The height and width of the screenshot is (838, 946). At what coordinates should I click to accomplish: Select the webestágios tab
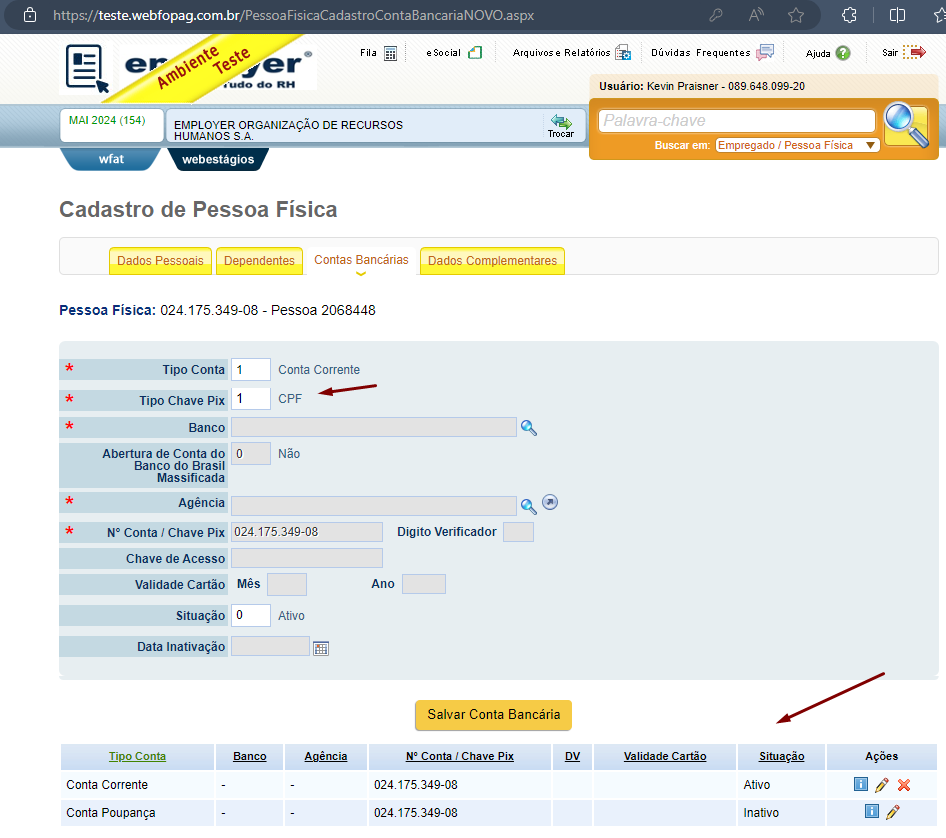[x=218, y=159]
